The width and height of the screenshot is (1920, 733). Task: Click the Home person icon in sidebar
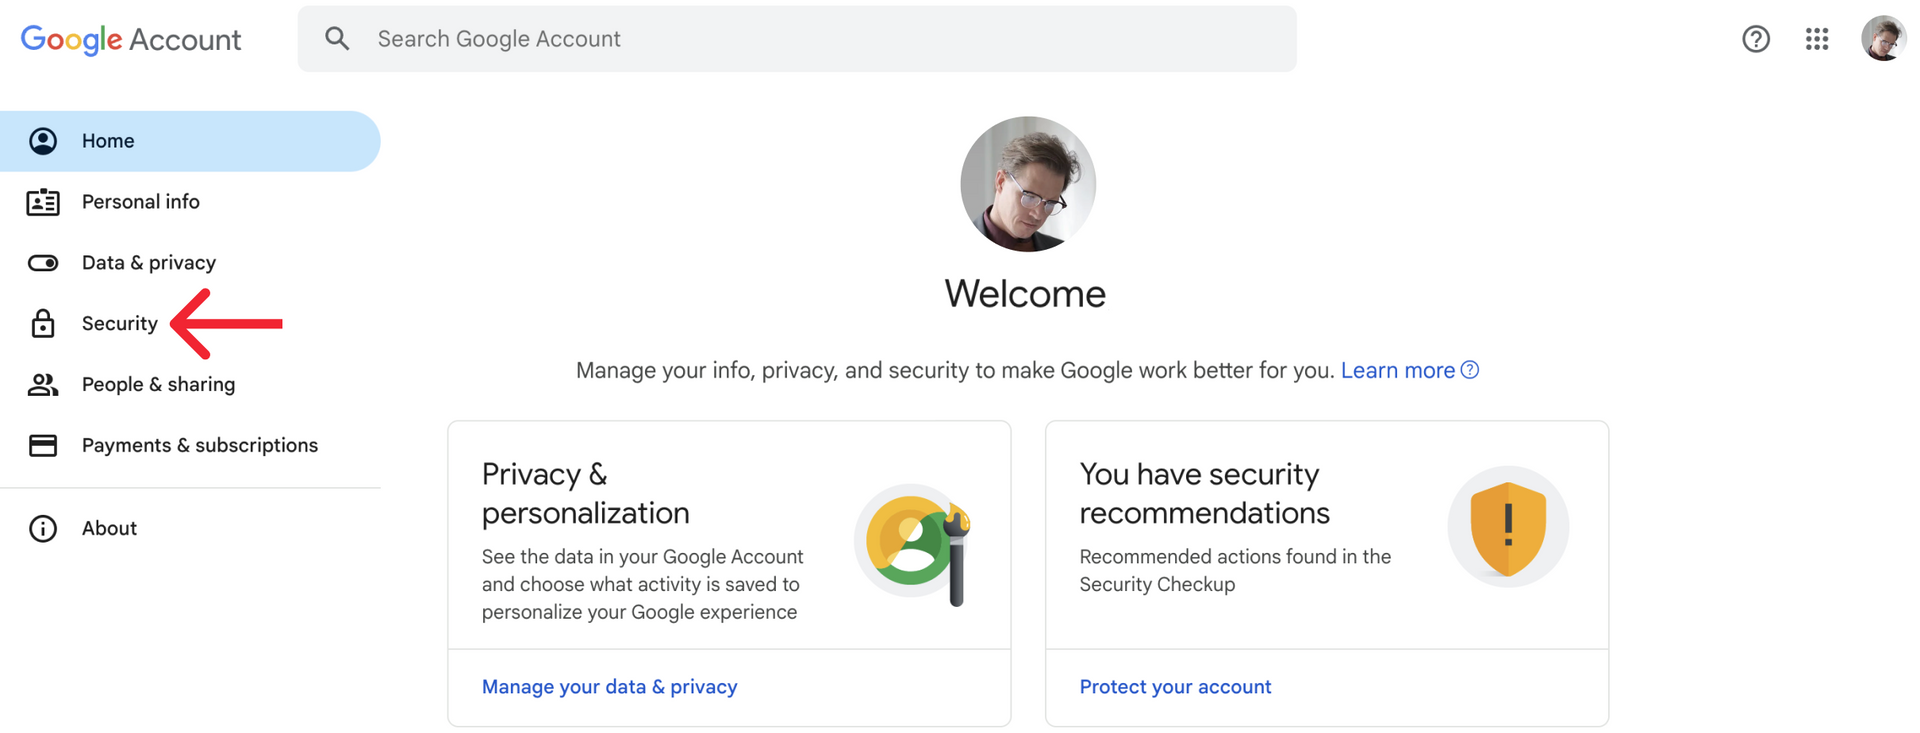coord(43,141)
